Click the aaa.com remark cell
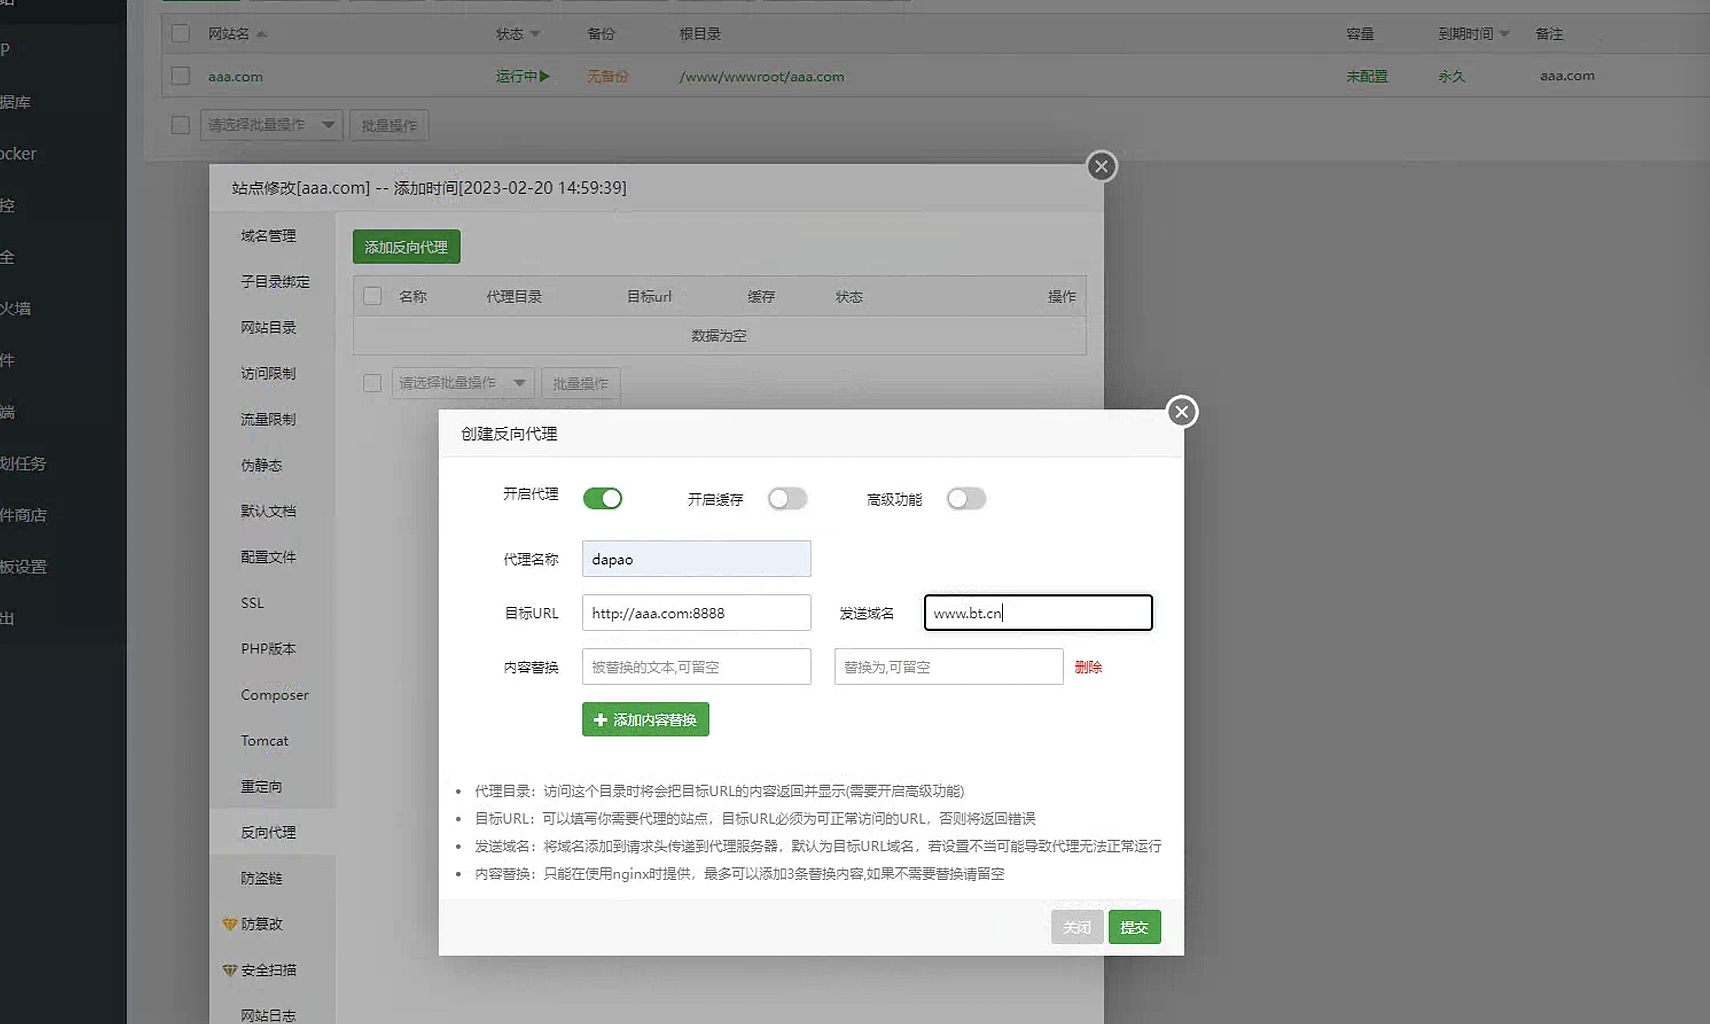 tap(1567, 76)
